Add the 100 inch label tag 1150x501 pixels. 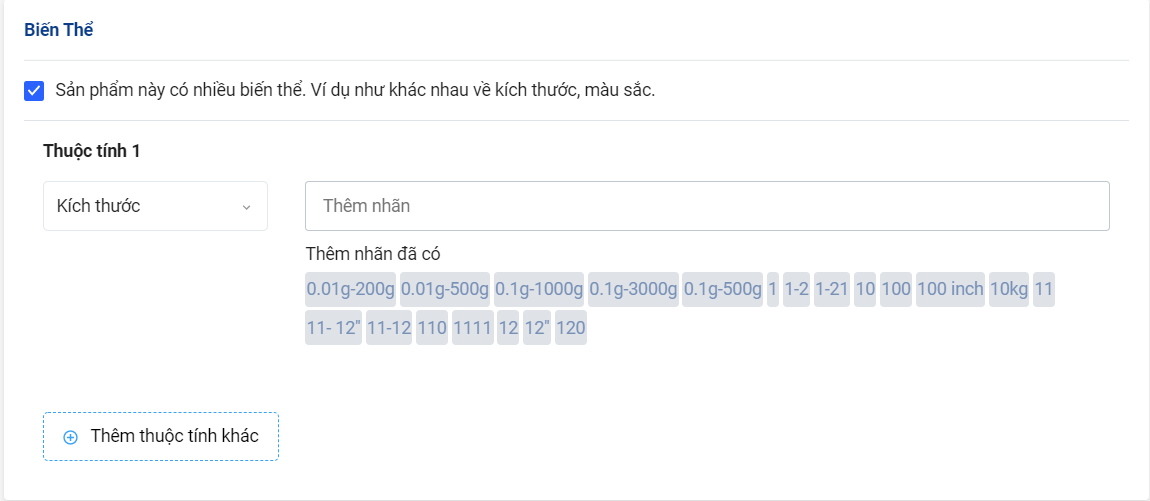click(950, 290)
